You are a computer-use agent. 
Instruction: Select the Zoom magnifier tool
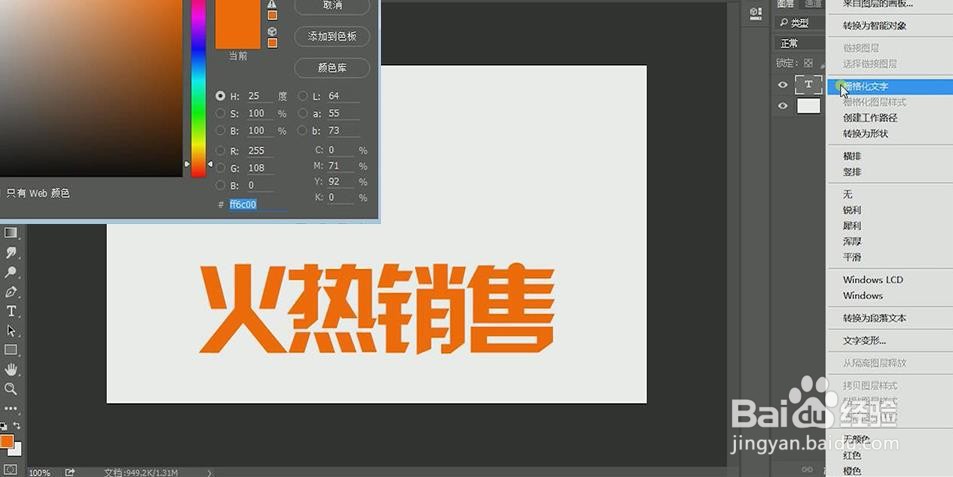(x=10, y=389)
